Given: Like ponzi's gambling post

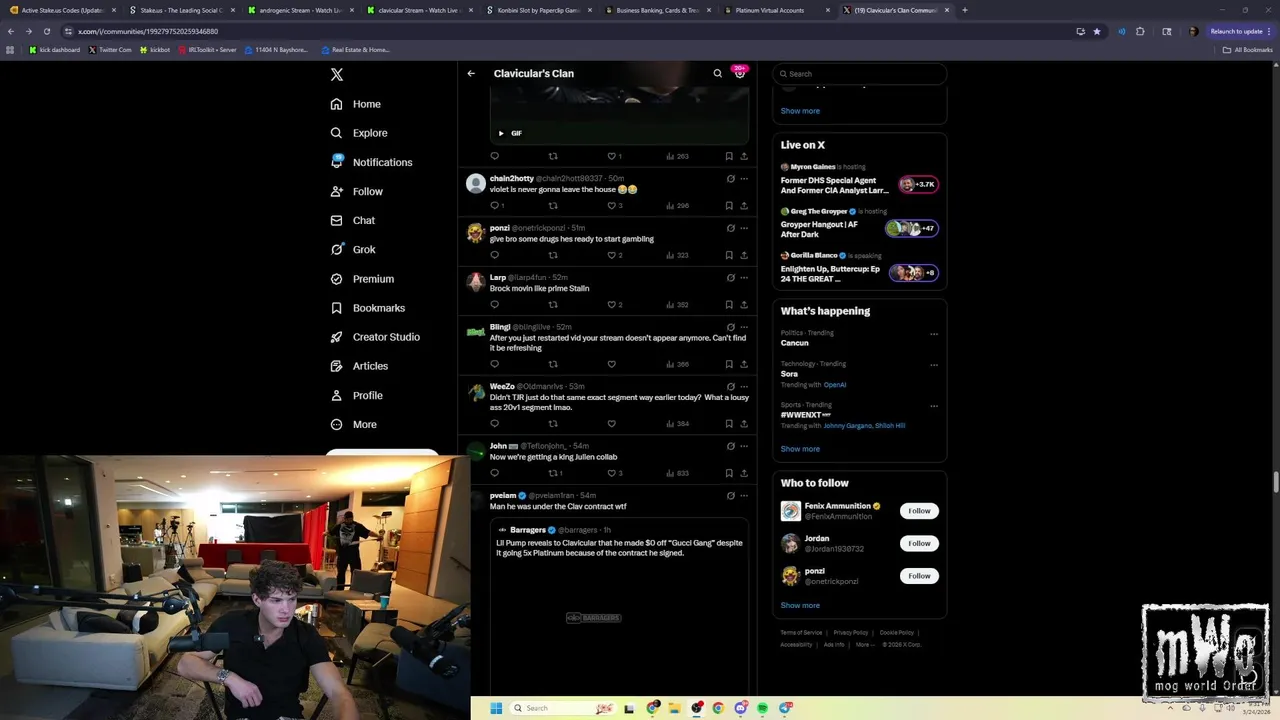Looking at the screenshot, I should 614,255.
